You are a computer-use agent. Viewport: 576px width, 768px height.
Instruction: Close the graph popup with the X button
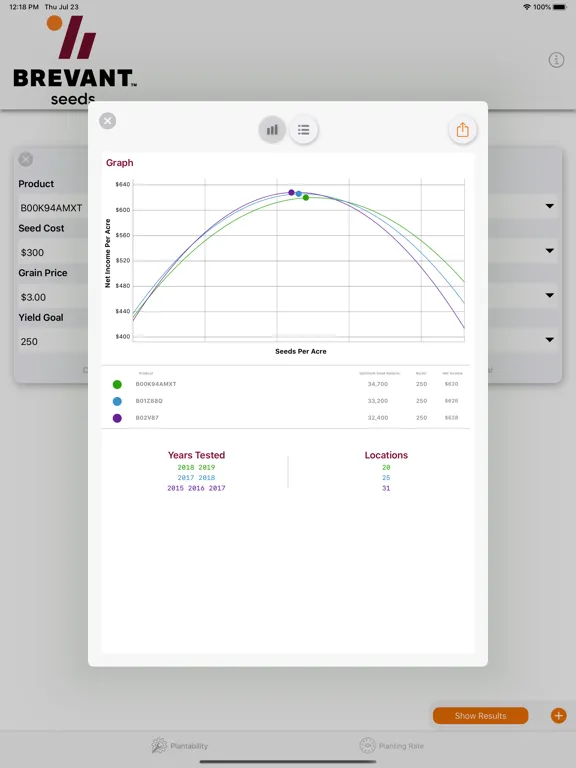click(108, 120)
